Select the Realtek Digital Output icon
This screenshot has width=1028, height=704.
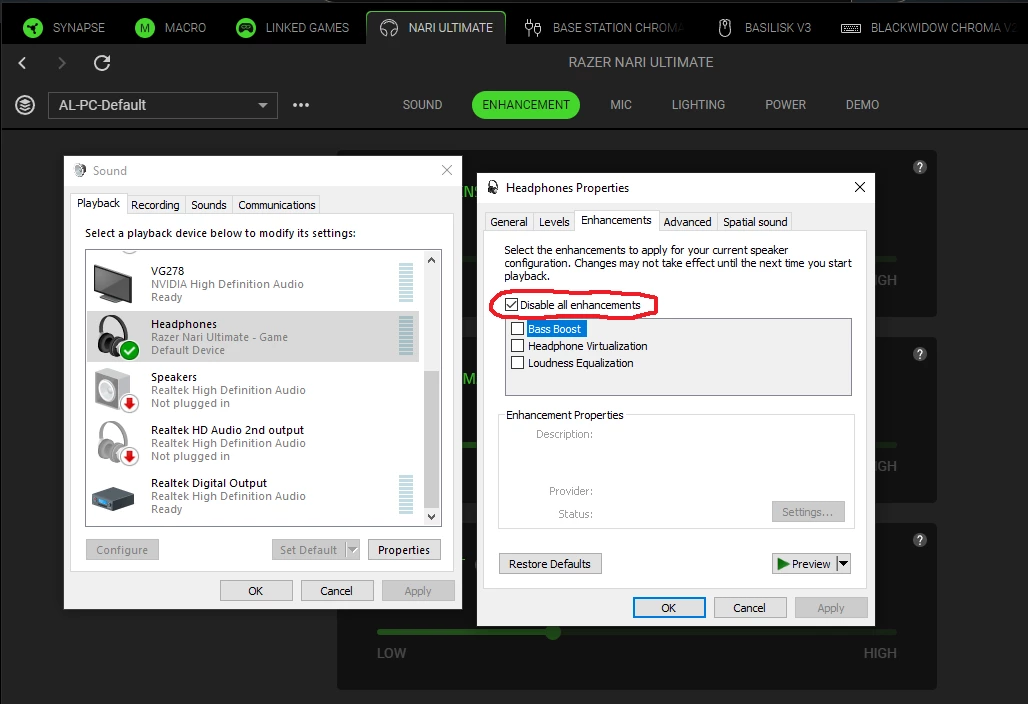coord(113,498)
